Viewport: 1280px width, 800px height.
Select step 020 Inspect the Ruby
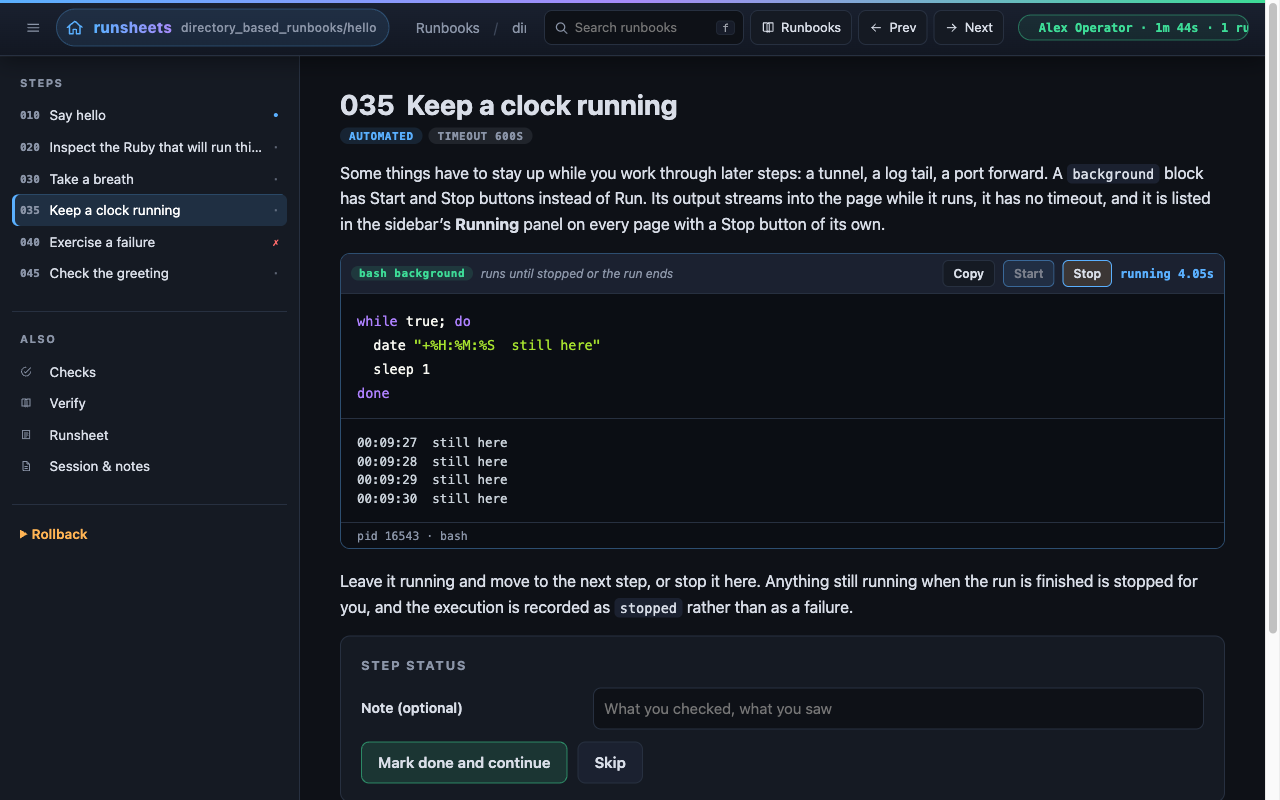click(150, 147)
